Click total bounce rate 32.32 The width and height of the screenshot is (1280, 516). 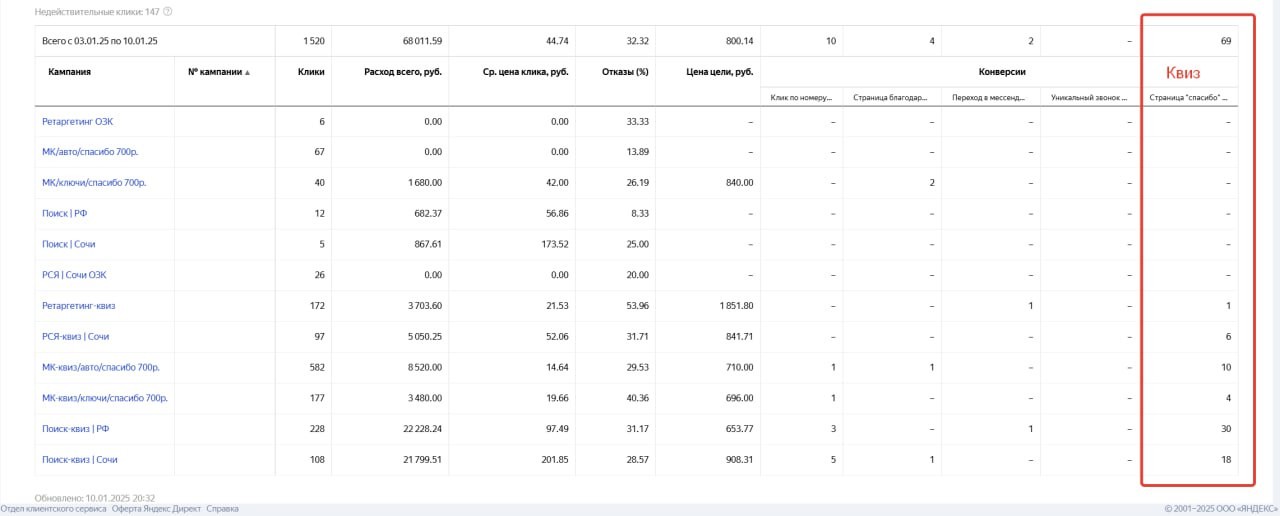638,41
